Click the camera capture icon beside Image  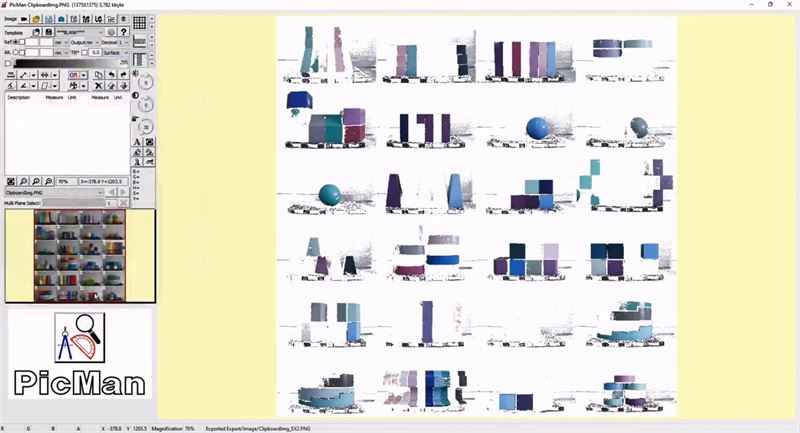[23, 19]
